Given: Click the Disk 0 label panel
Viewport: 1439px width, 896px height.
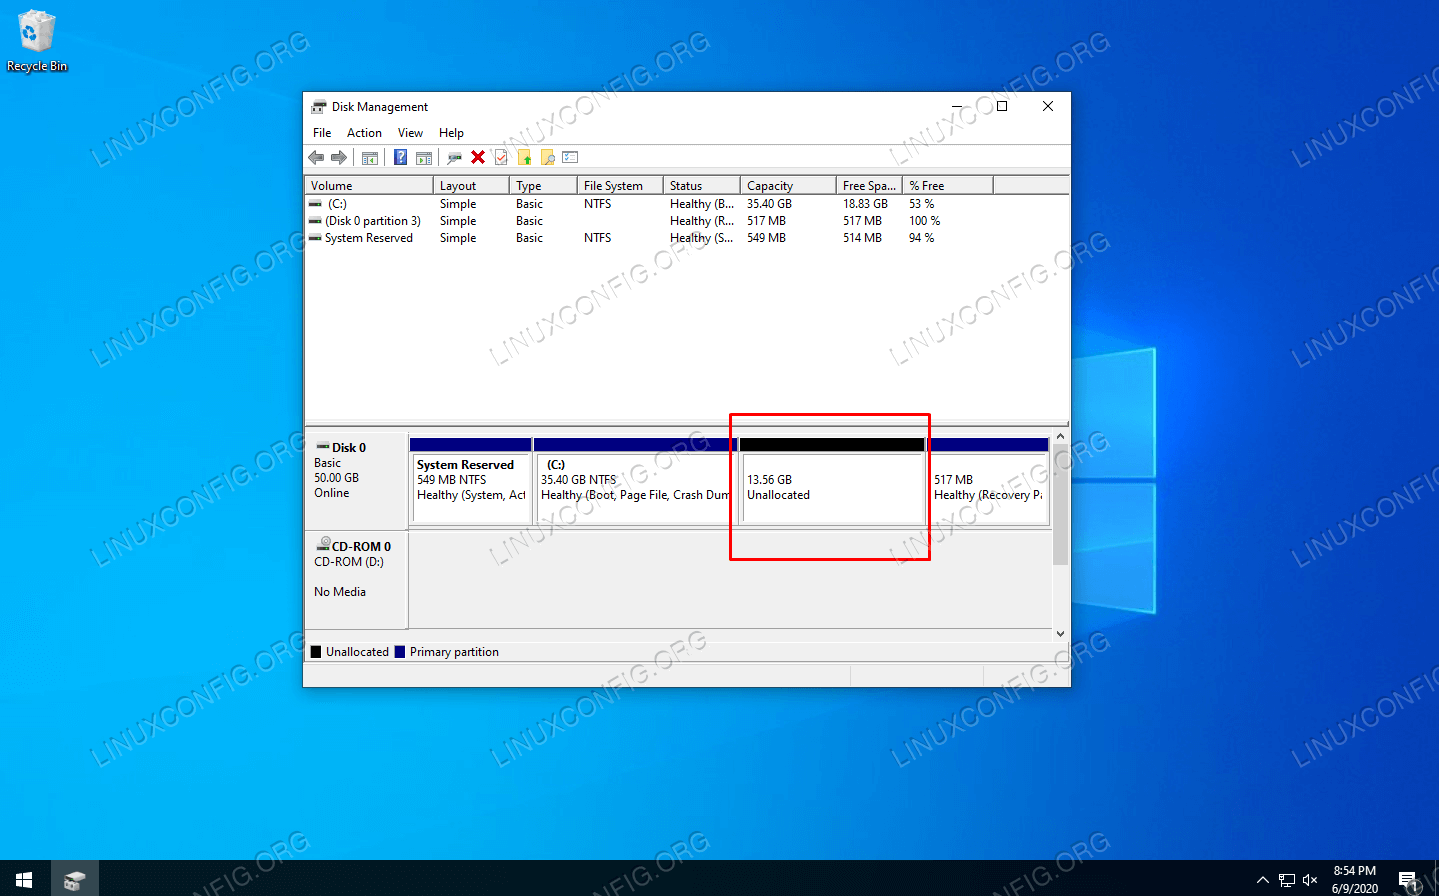Looking at the screenshot, I should click(x=356, y=480).
